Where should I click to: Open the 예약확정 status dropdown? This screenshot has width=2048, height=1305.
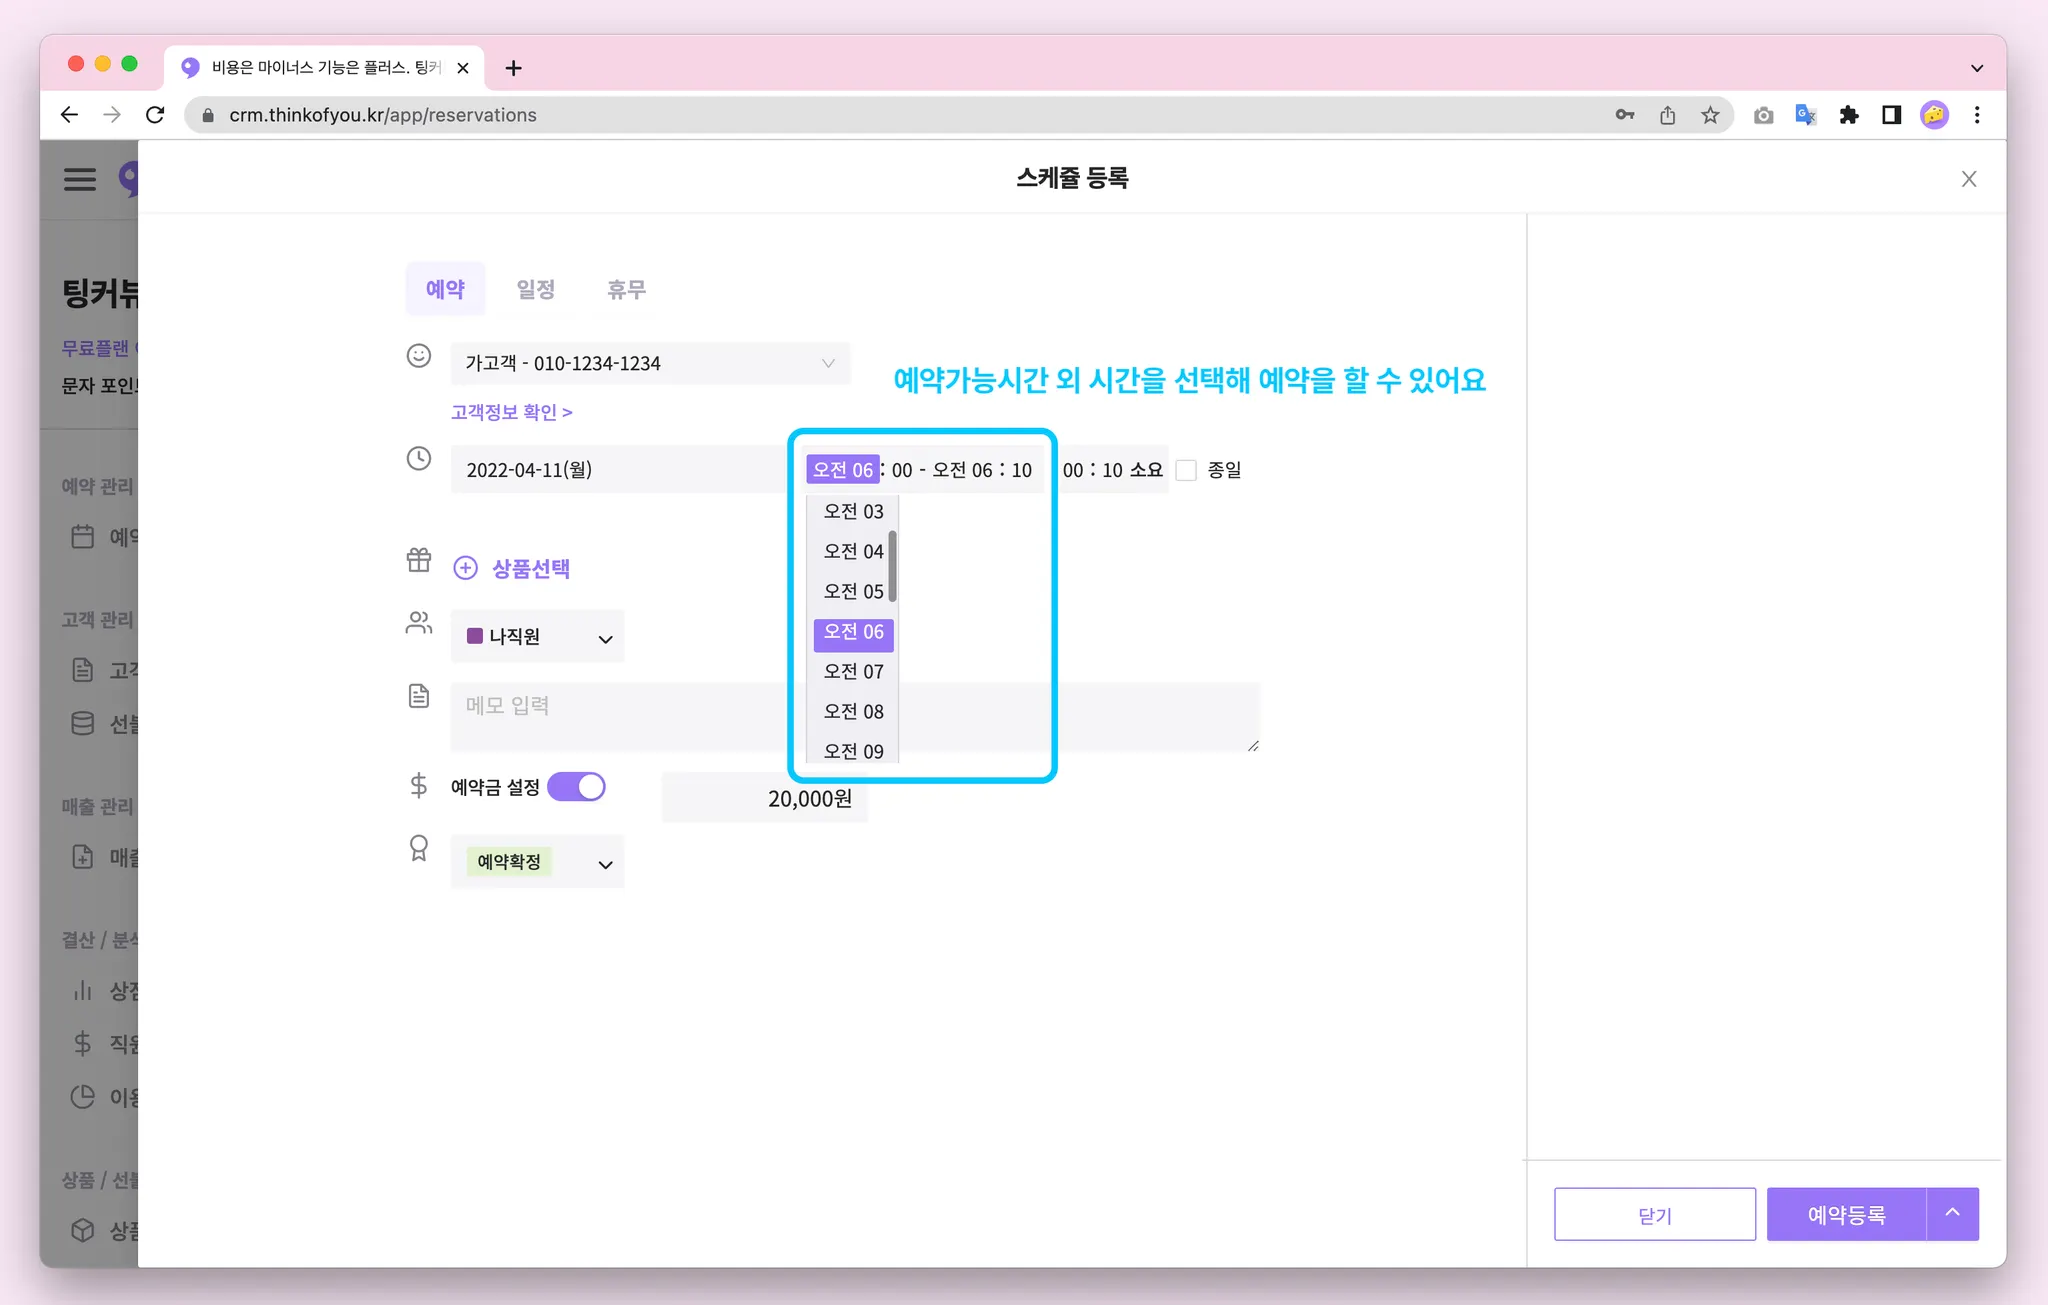click(x=538, y=862)
